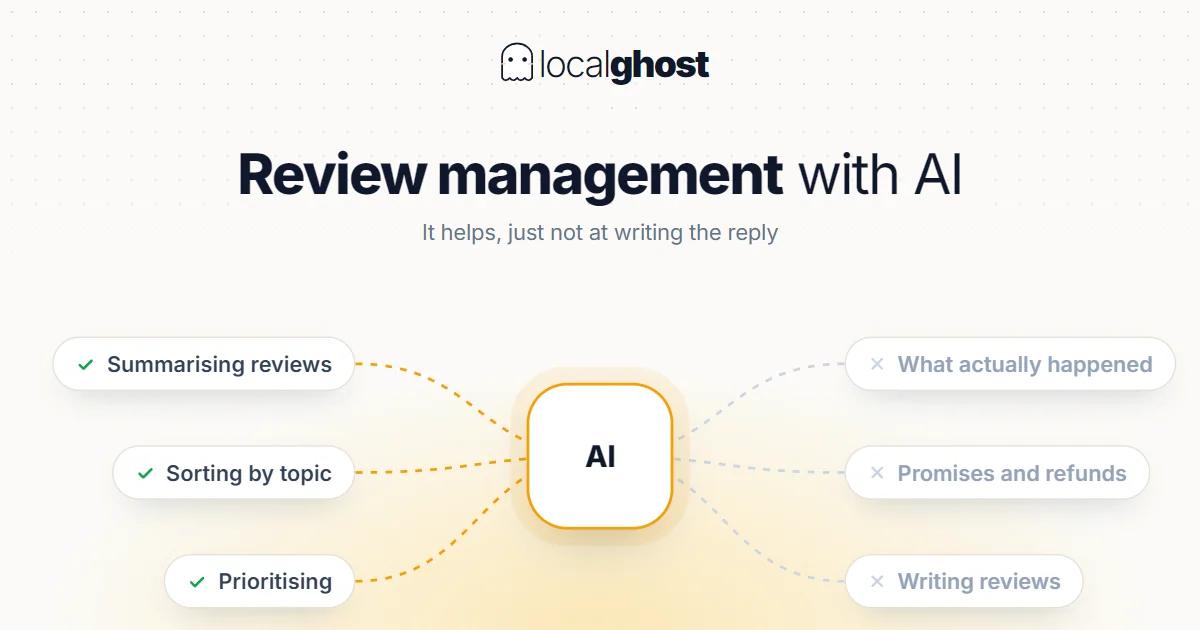Viewport: 1200px width, 630px height.
Task: Click the green check beside Summarising reviews
Action: tap(86, 365)
